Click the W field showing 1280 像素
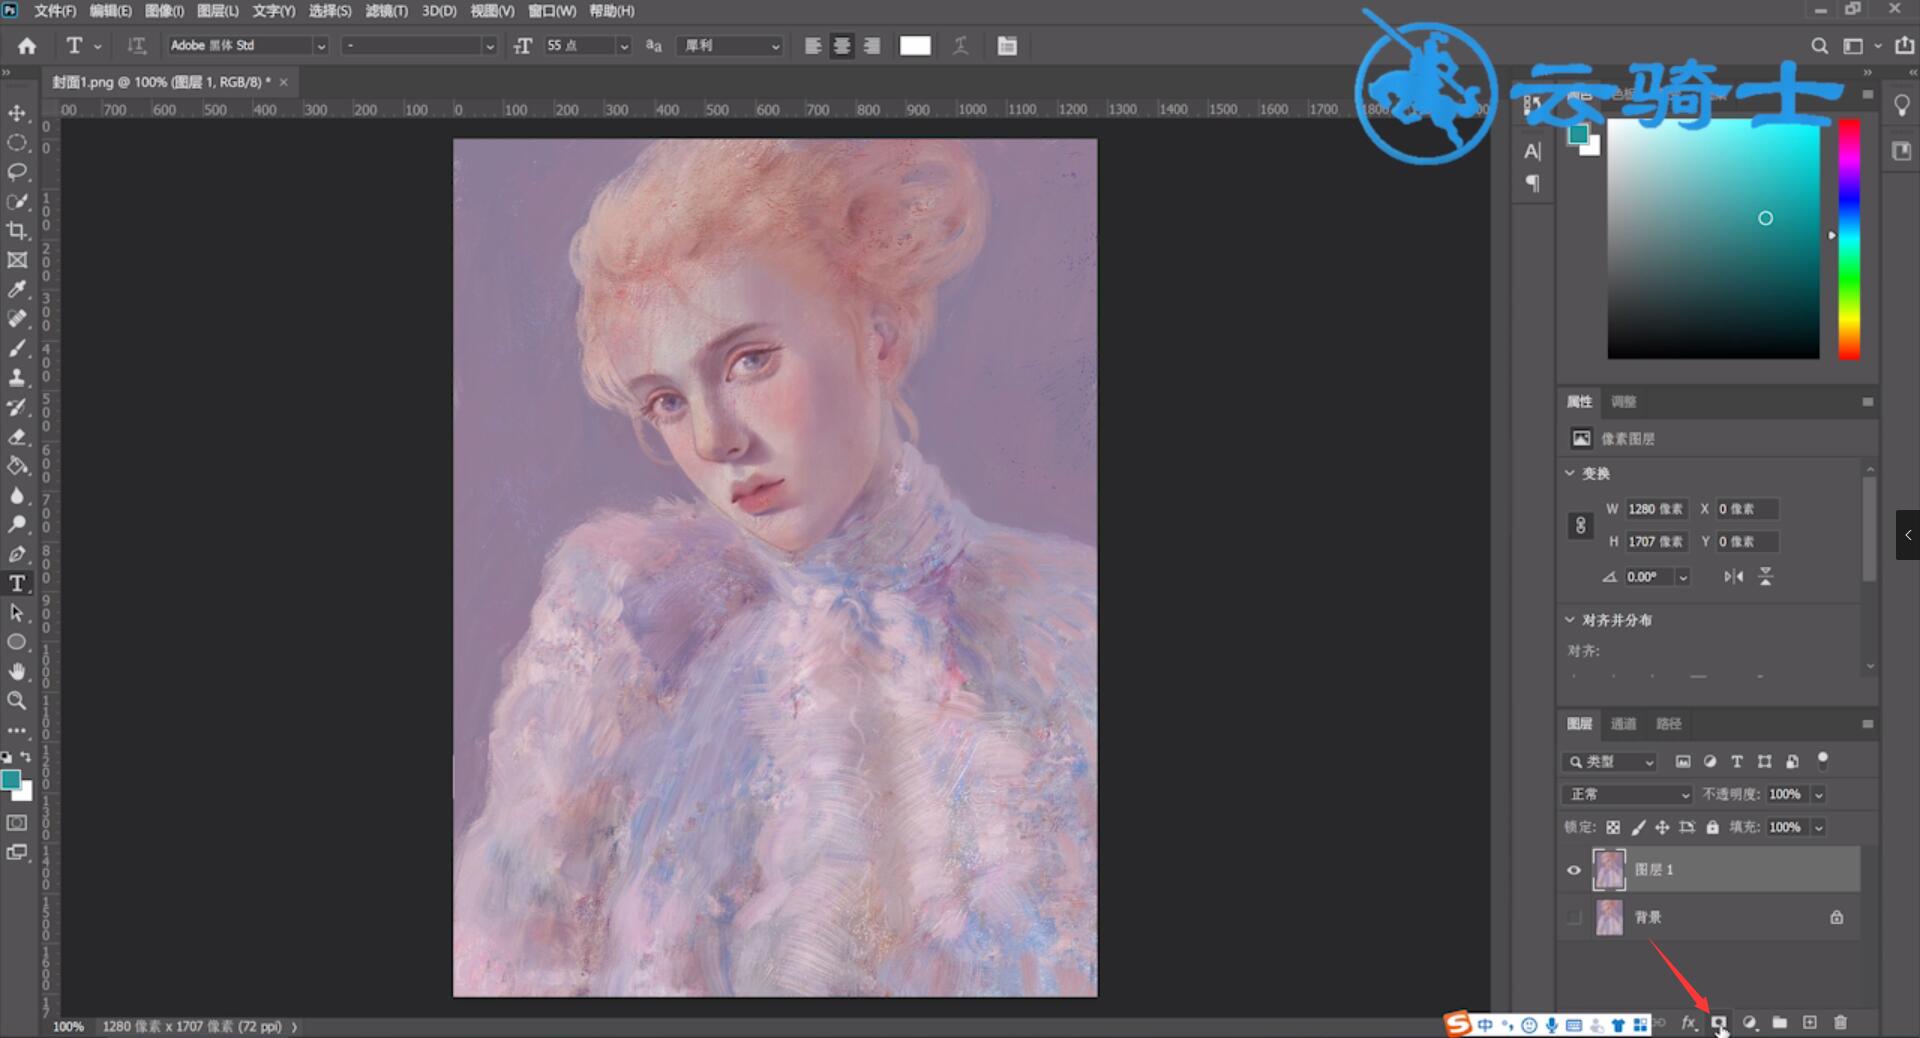 click(x=1656, y=509)
